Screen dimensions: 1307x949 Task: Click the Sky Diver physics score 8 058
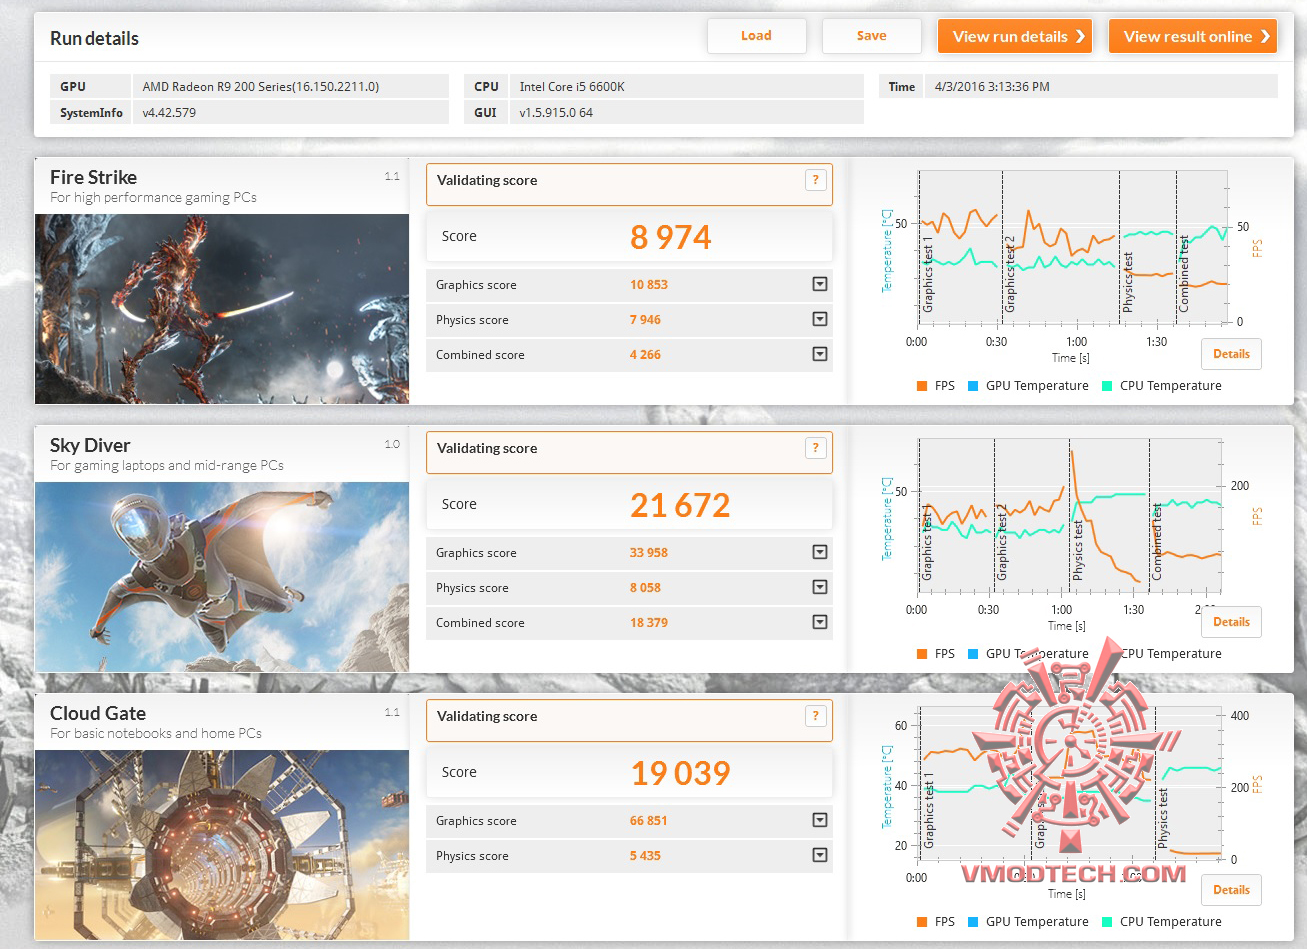tap(645, 588)
